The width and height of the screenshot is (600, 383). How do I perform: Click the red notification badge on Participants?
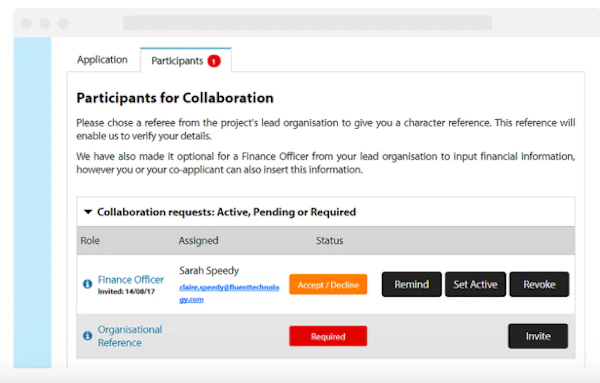214,61
